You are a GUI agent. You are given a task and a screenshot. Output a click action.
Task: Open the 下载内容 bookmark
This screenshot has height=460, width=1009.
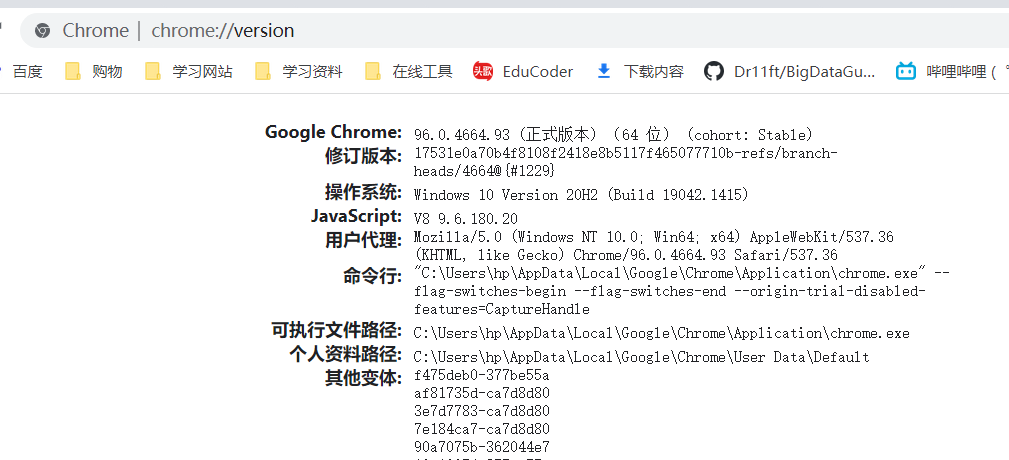coord(640,71)
